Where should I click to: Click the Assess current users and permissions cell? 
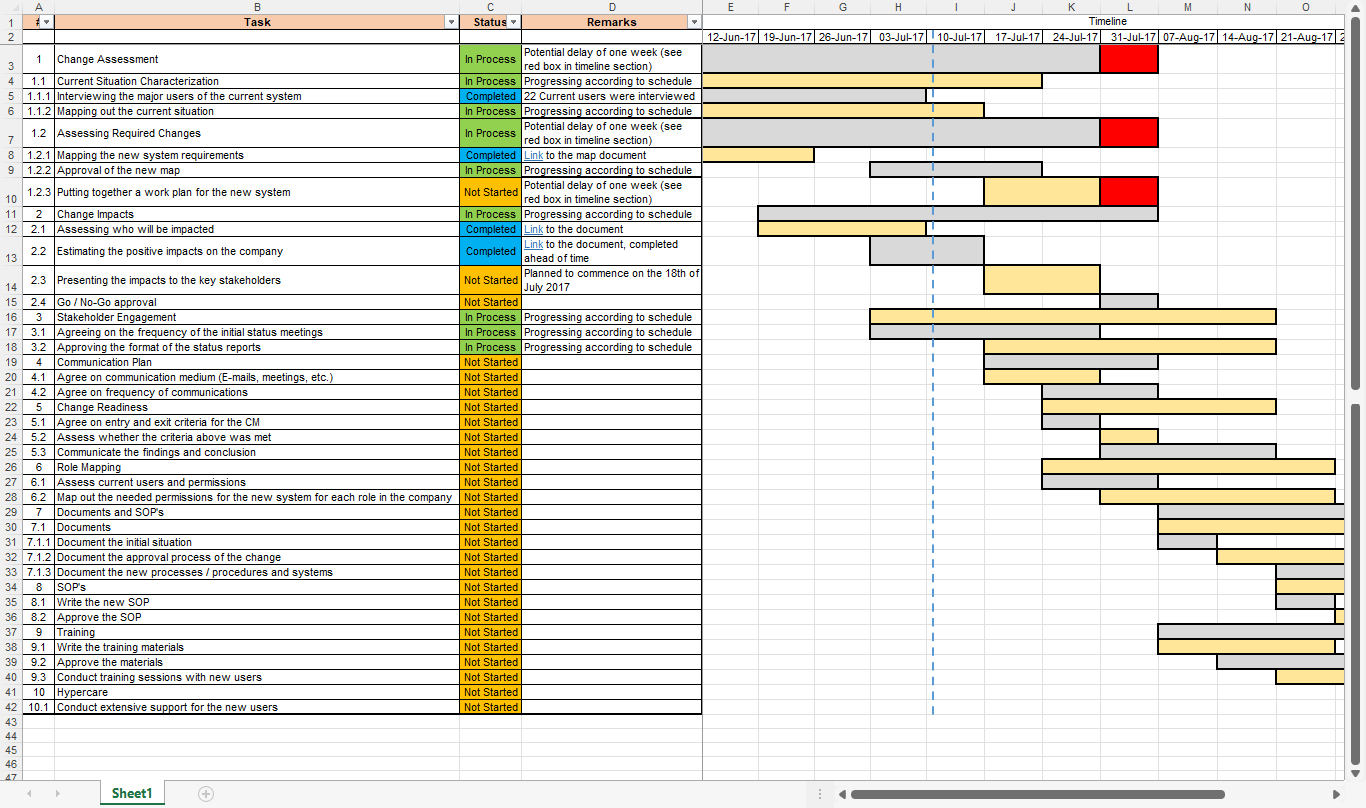point(257,482)
